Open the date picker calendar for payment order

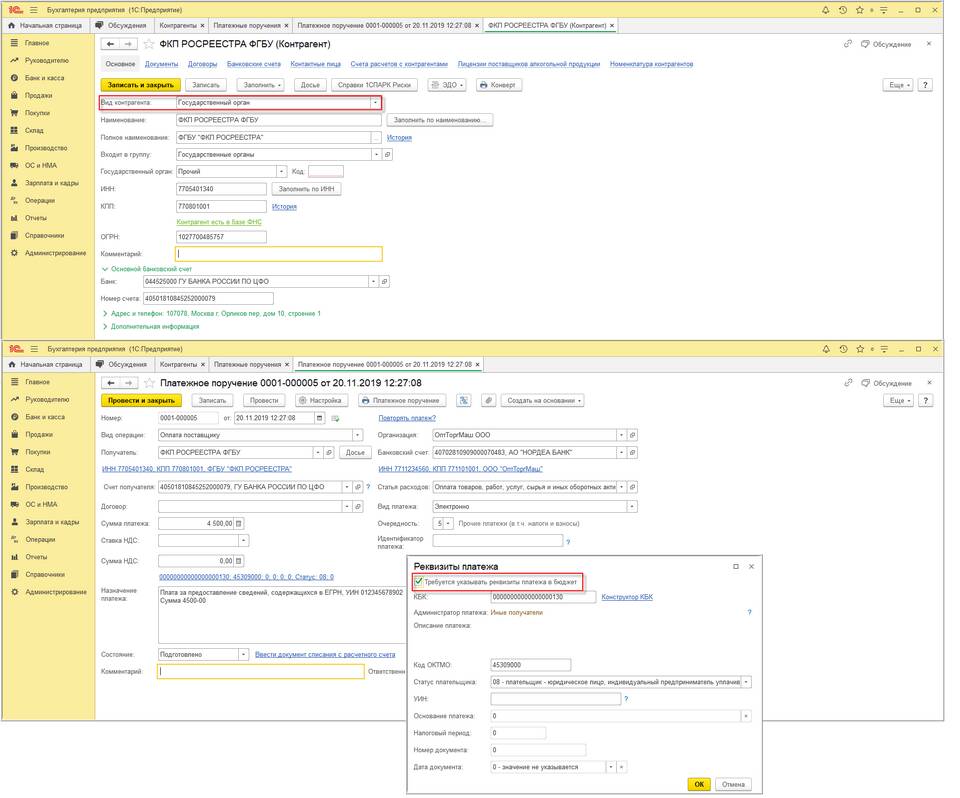click(x=320, y=418)
